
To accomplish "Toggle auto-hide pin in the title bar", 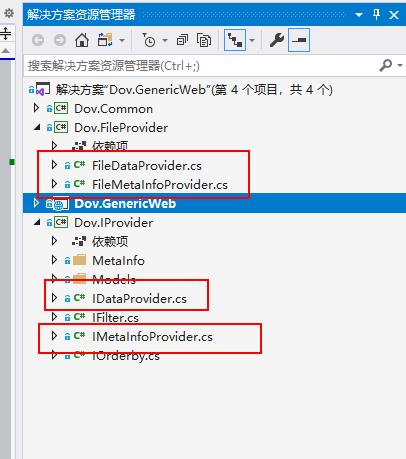I will point(376,15).
